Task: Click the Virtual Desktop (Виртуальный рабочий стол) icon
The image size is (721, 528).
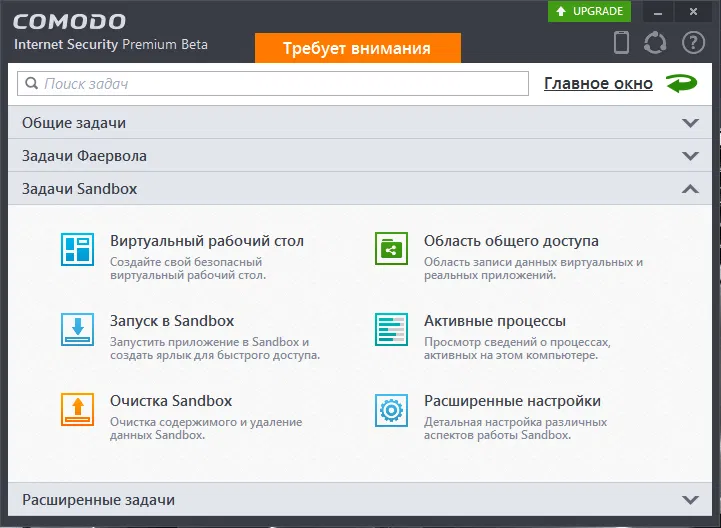Action: pyautogui.click(x=77, y=249)
